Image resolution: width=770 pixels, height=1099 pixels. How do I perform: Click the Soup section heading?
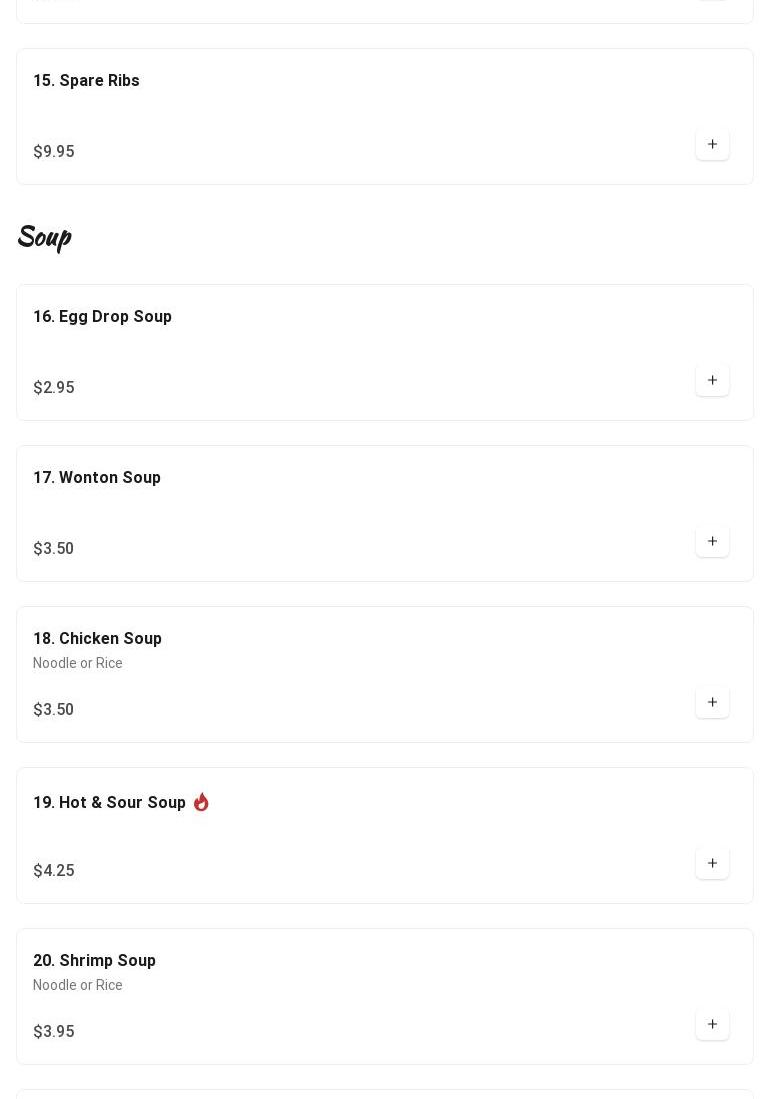click(44, 237)
